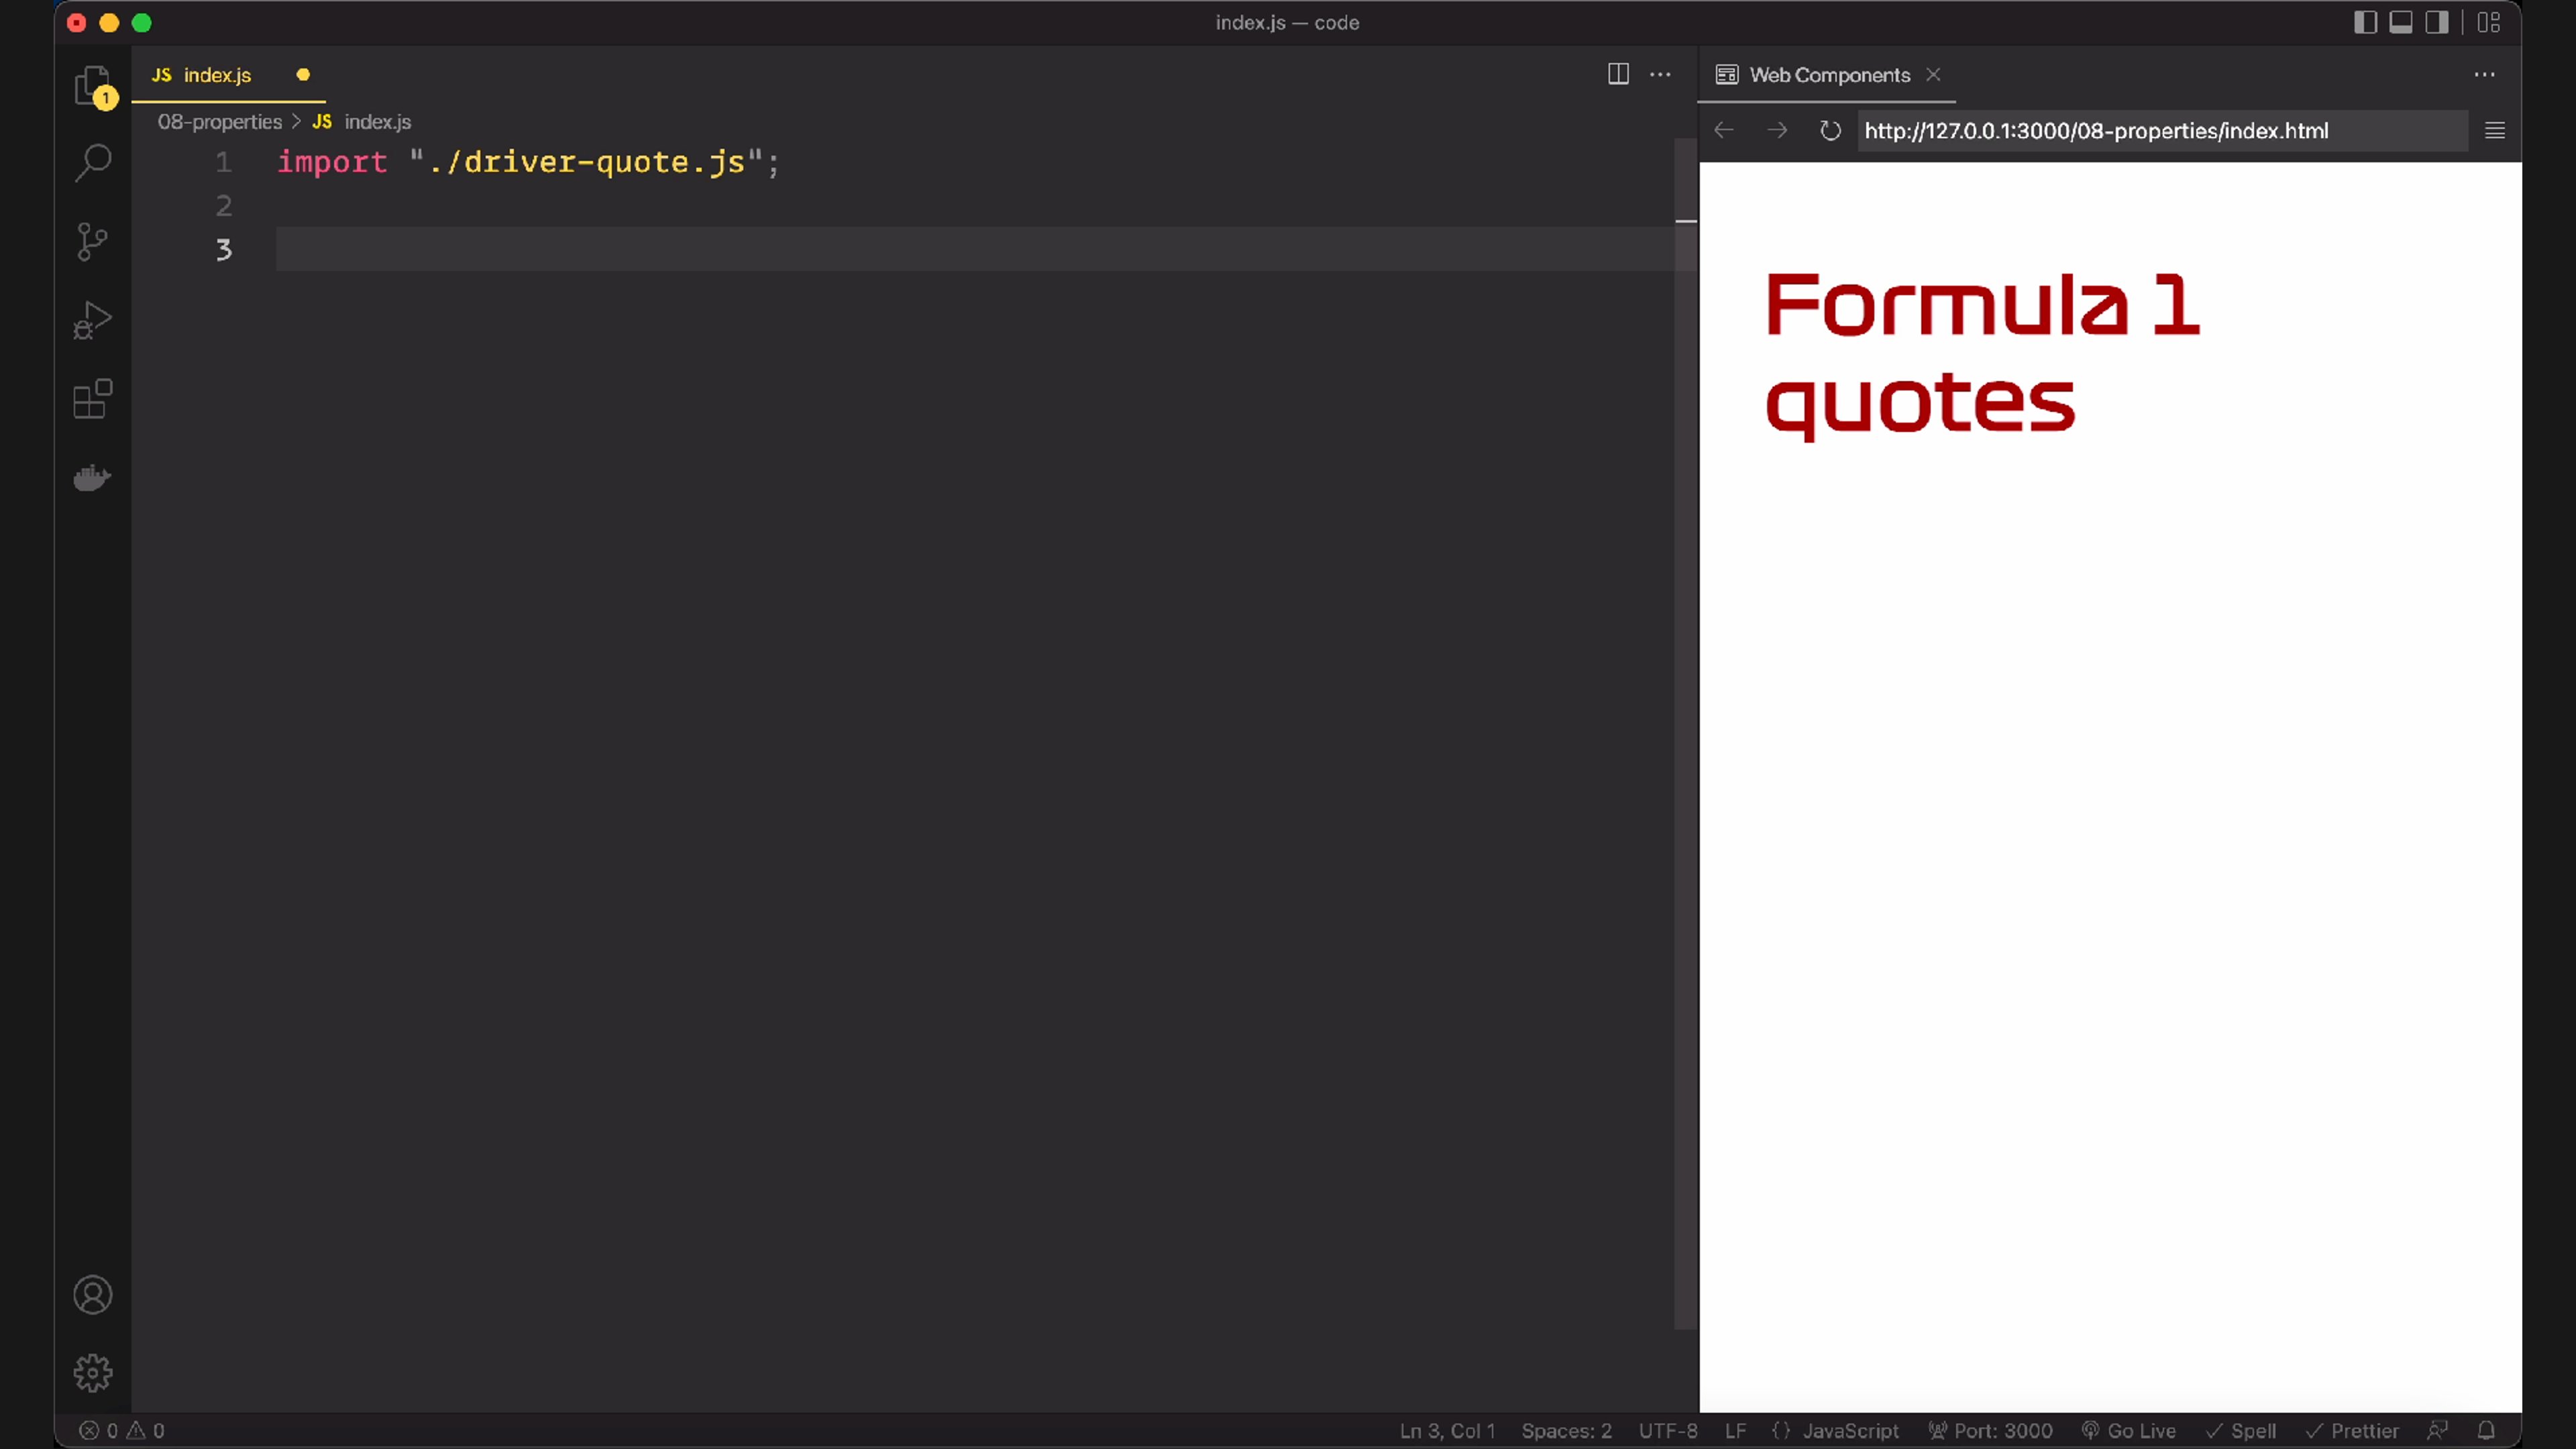The height and width of the screenshot is (1449, 2576).
Task: Open the Docker view in activity bar
Action: (92, 478)
